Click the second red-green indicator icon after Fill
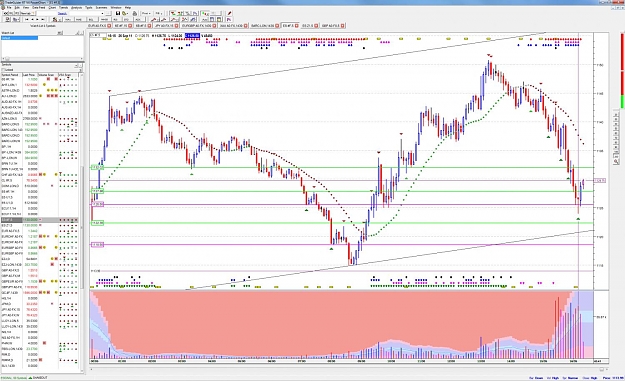This screenshot has height=381, width=625. pyautogui.click(x=180, y=14)
